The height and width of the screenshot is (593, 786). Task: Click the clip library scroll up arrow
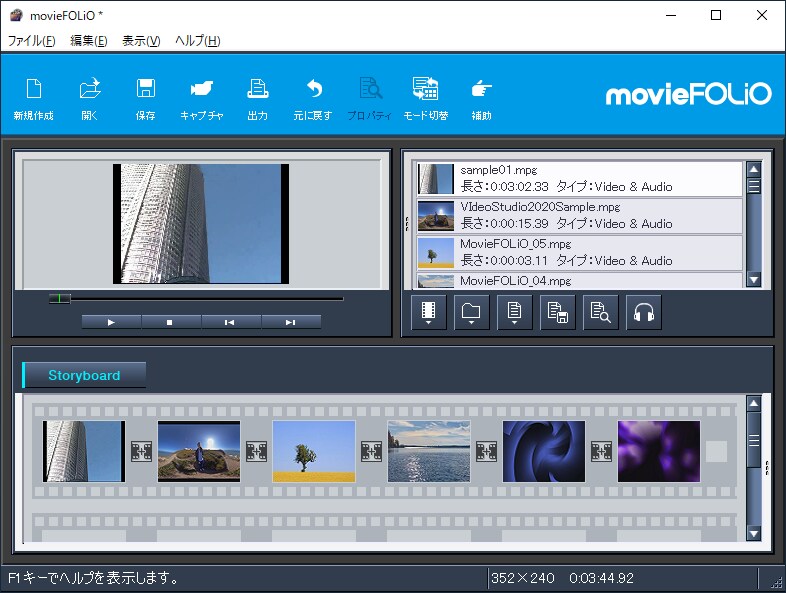click(754, 169)
